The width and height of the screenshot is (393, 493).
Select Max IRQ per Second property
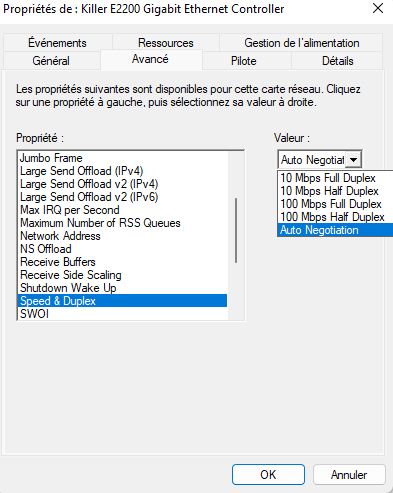122,210
